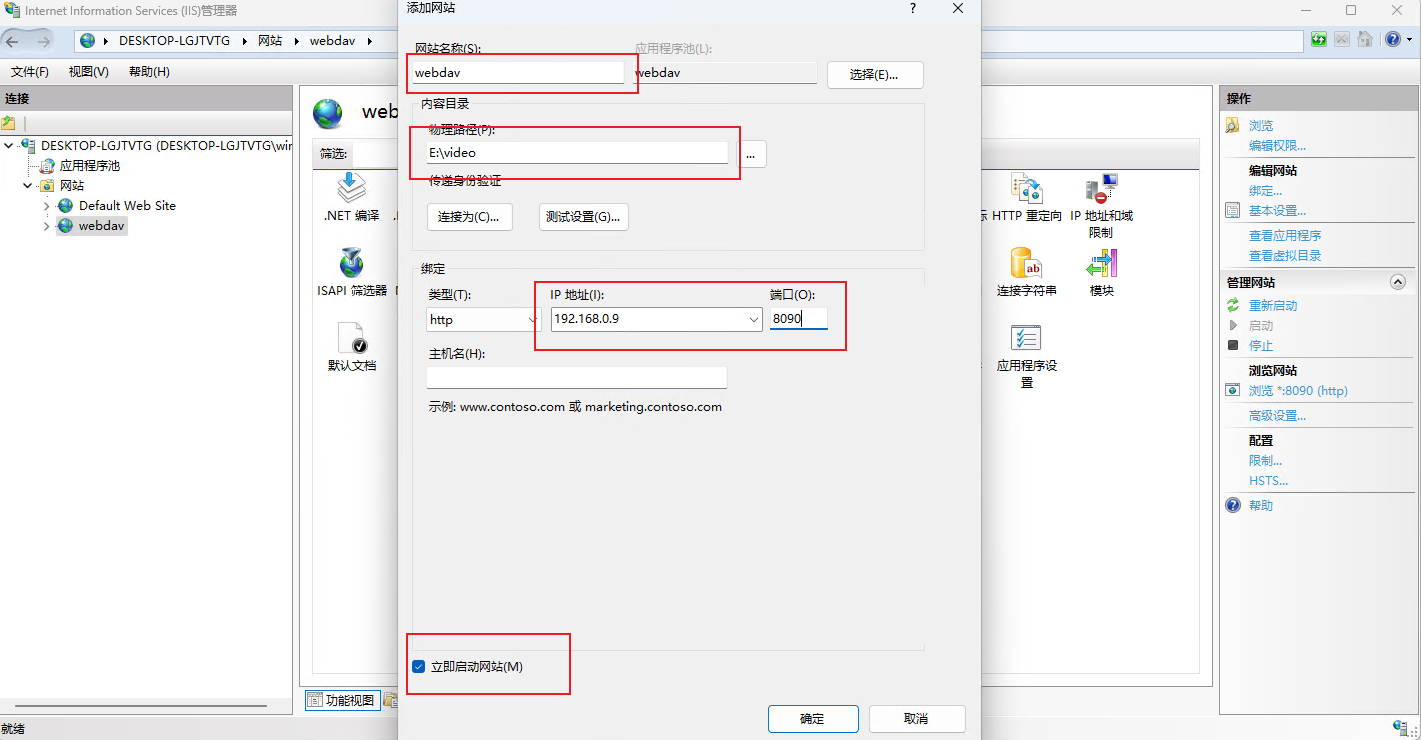This screenshot has width=1421, height=740.
Task: Expand the Default Web Site tree node
Action: point(46,206)
